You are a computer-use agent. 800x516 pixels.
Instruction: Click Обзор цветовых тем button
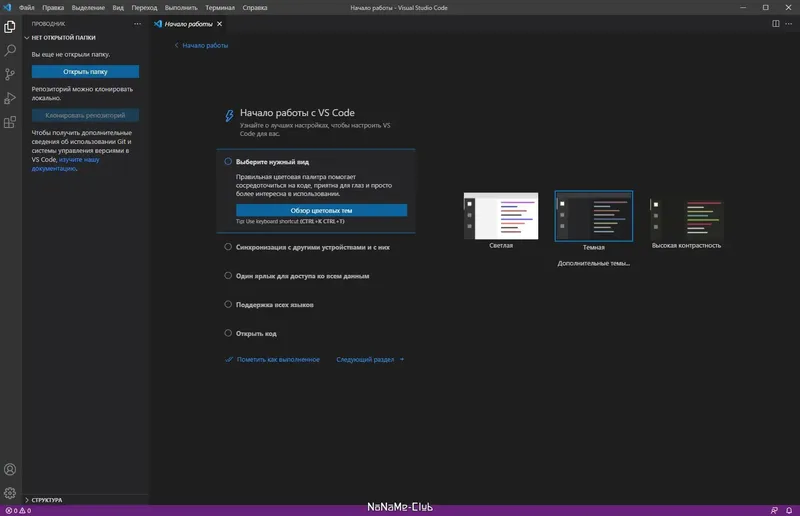pyautogui.click(x=321, y=210)
